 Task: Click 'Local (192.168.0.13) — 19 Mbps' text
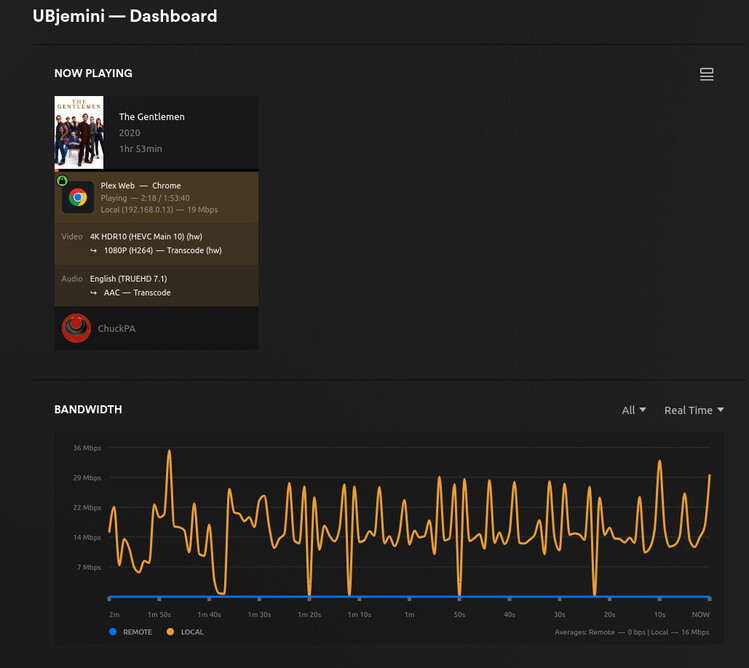point(159,210)
